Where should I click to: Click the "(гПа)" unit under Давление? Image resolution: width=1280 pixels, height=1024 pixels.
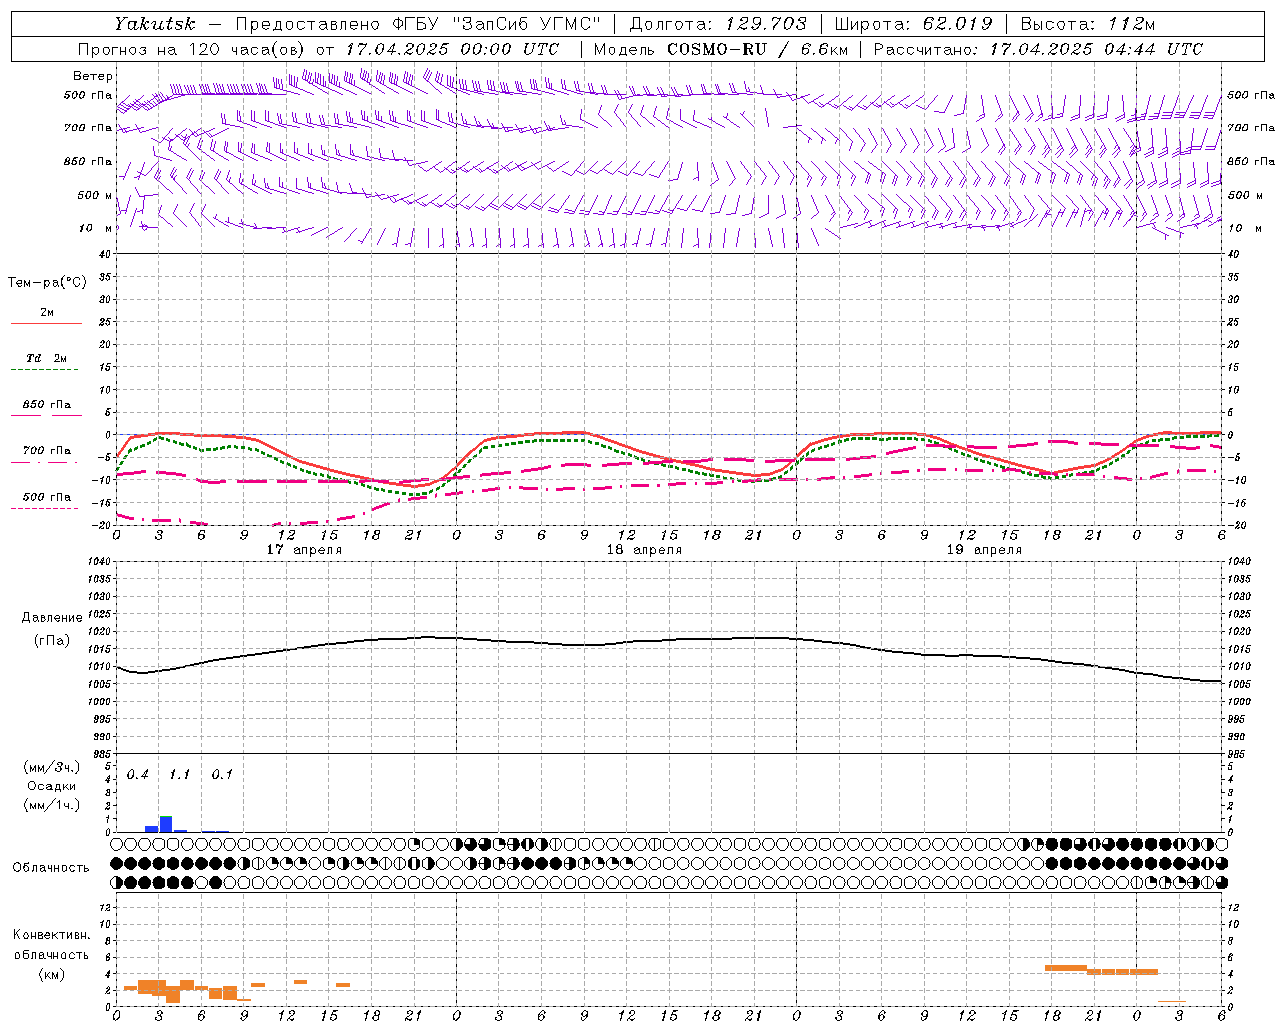point(52,641)
